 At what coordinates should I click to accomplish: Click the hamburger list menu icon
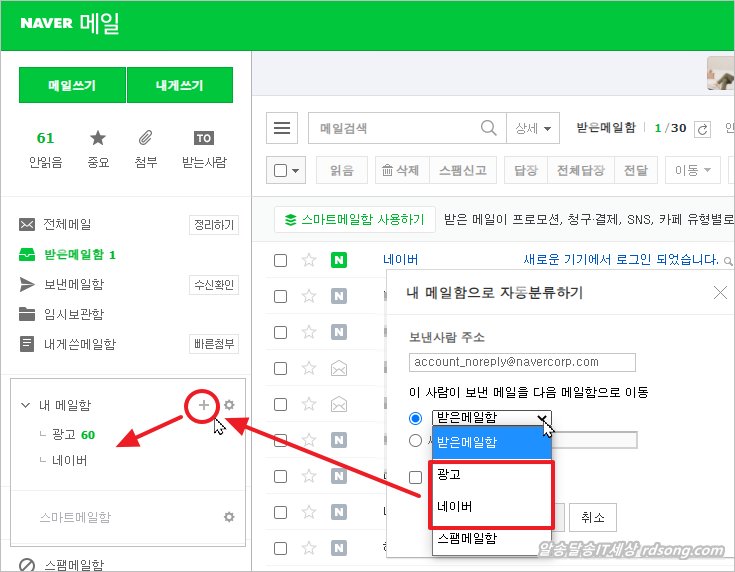(282, 128)
